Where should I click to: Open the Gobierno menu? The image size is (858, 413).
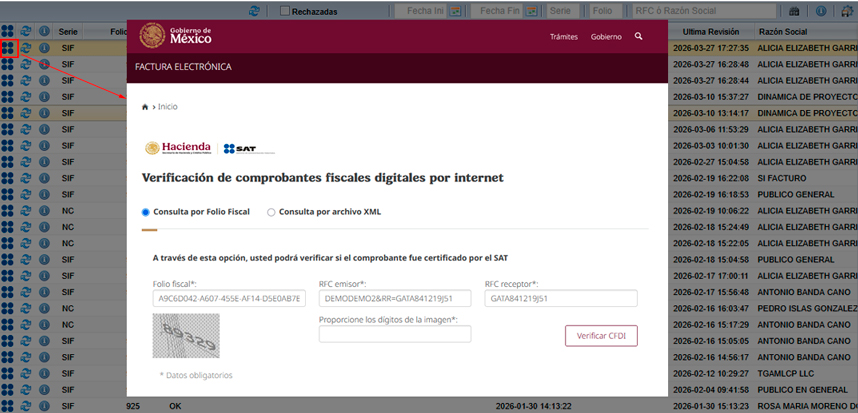point(605,36)
